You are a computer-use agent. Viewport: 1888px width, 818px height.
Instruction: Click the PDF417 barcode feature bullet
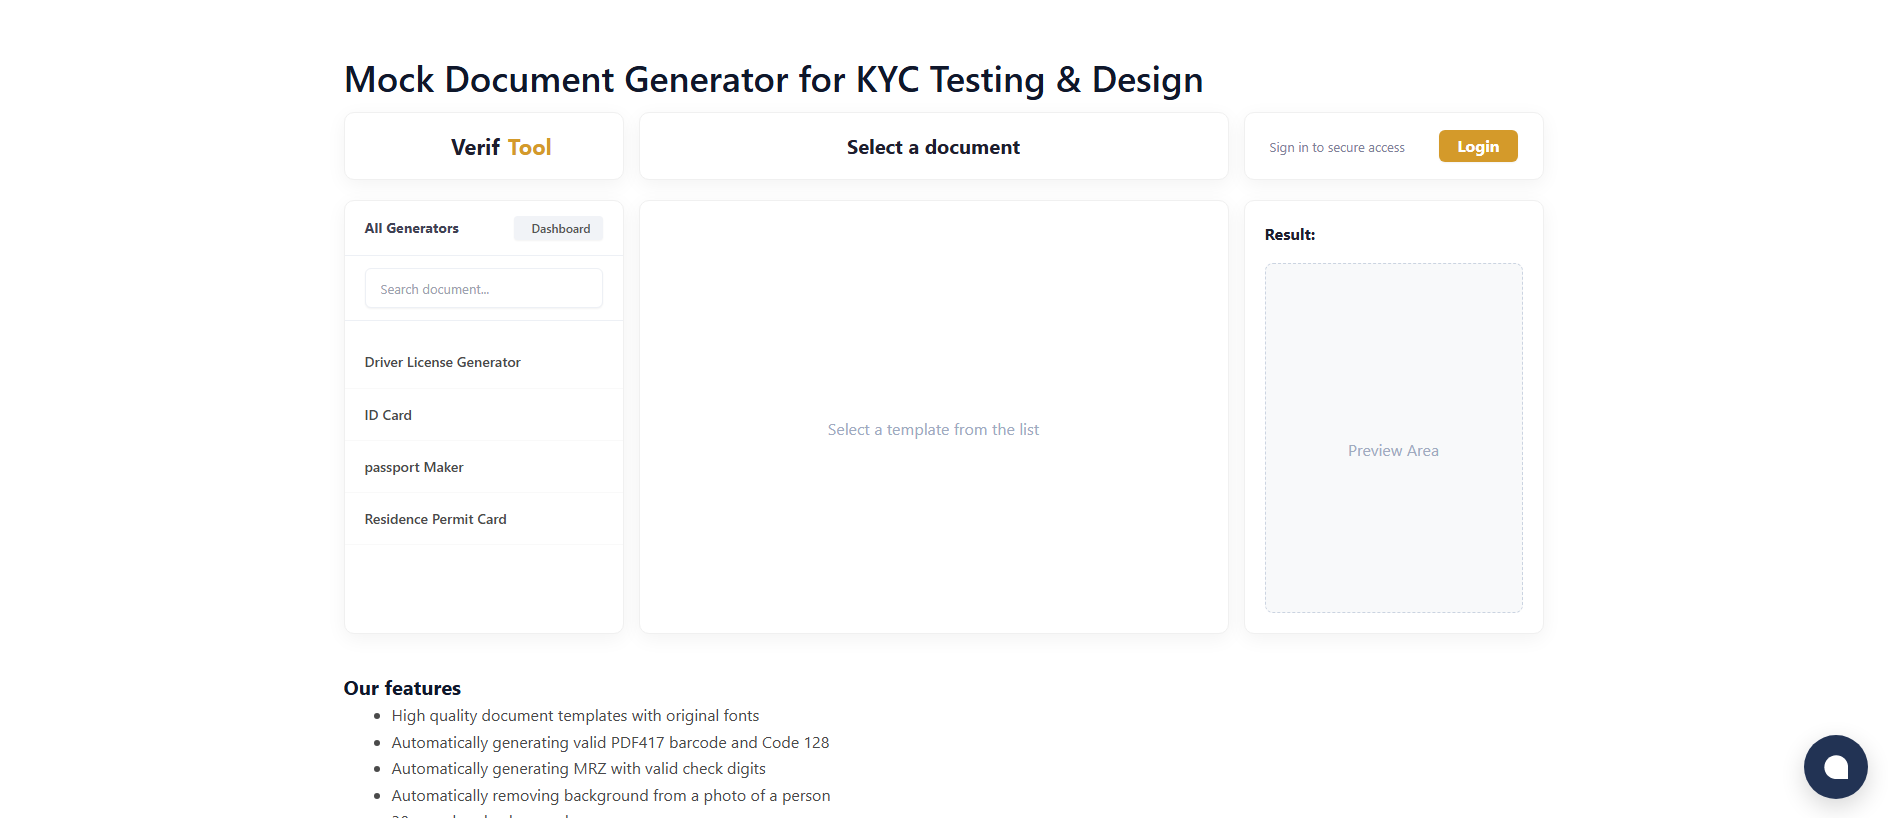pyautogui.click(x=610, y=743)
